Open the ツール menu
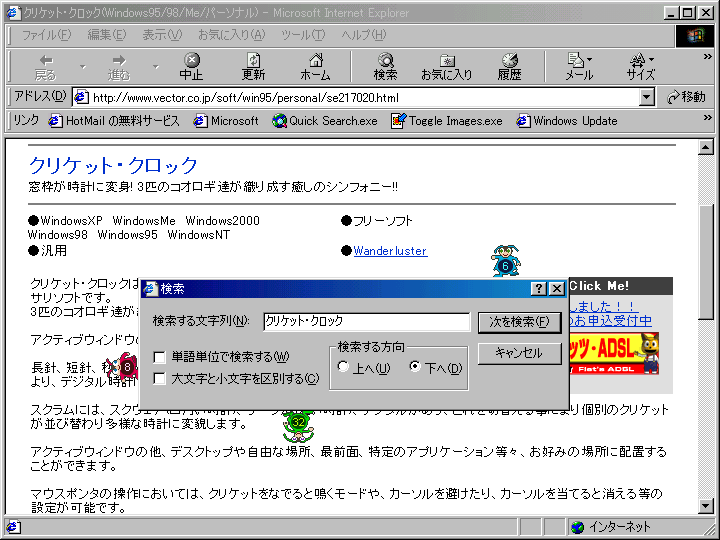The width and height of the screenshot is (720, 540). coord(303,35)
